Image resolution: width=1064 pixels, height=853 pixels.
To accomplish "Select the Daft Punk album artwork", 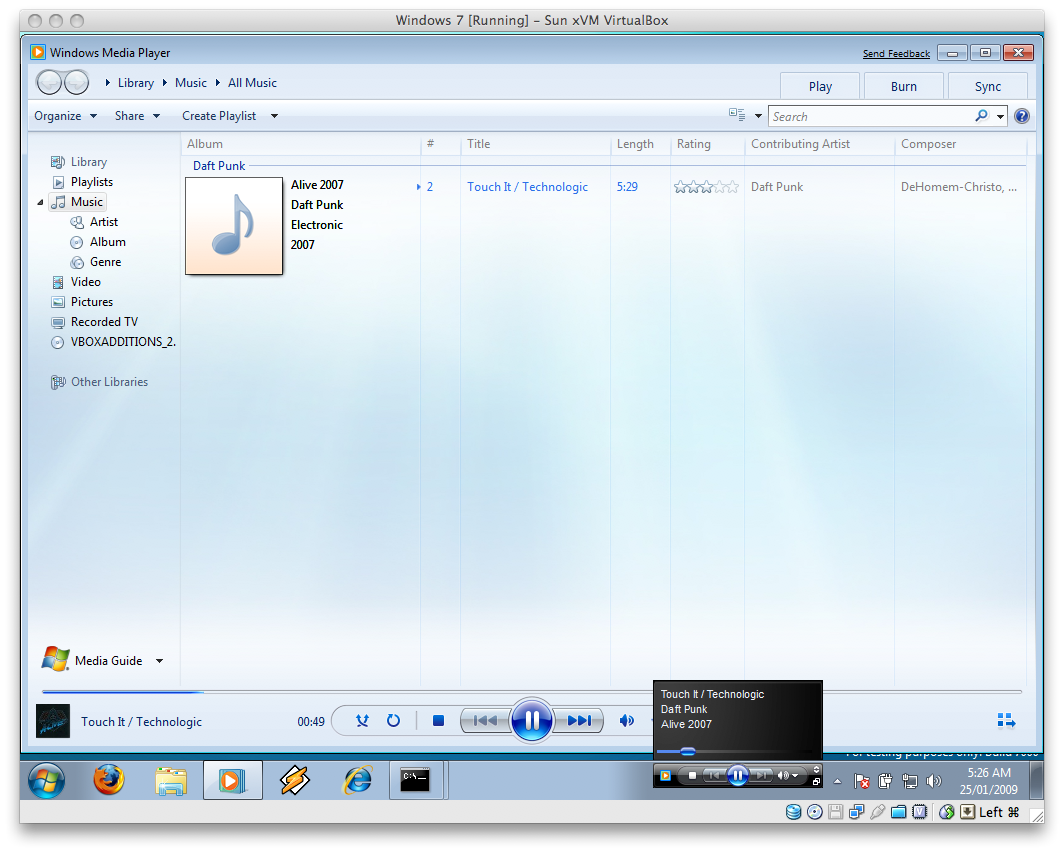I will pos(234,225).
